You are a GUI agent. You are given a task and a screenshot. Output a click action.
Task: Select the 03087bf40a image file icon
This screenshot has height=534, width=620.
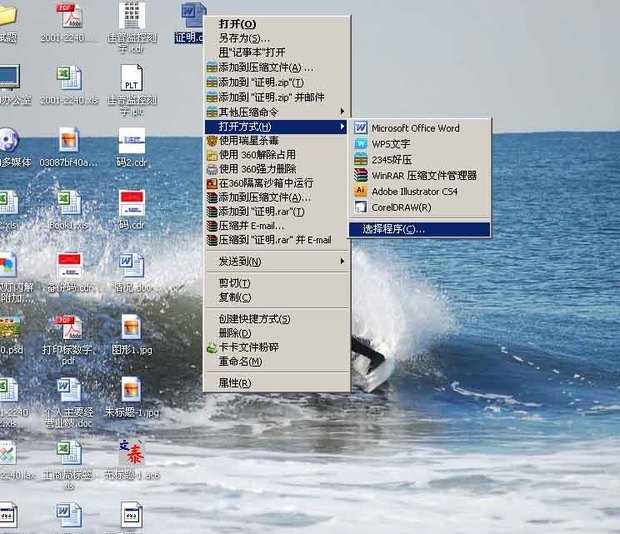click(69, 140)
